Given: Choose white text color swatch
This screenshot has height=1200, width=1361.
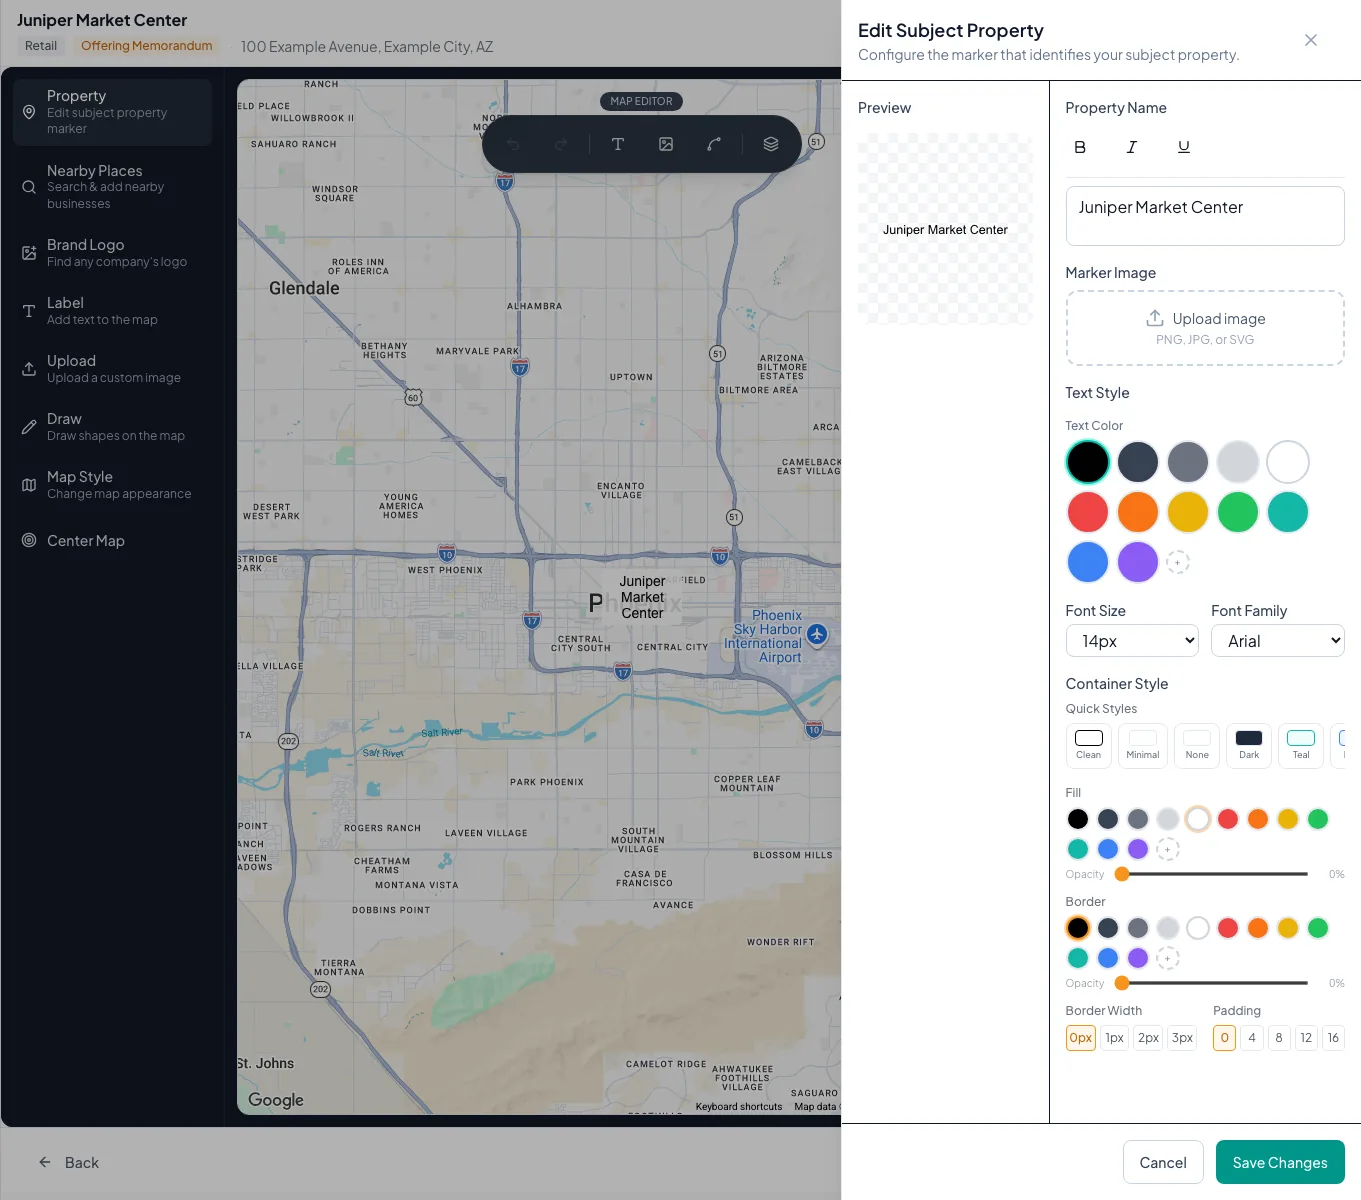Looking at the screenshot, I should (1288, 462).
